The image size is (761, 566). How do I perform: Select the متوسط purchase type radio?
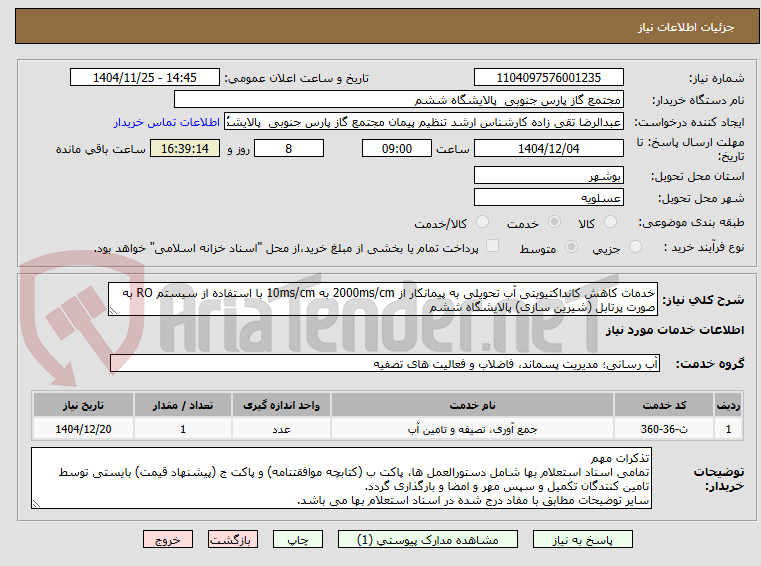tap(571, 247)
